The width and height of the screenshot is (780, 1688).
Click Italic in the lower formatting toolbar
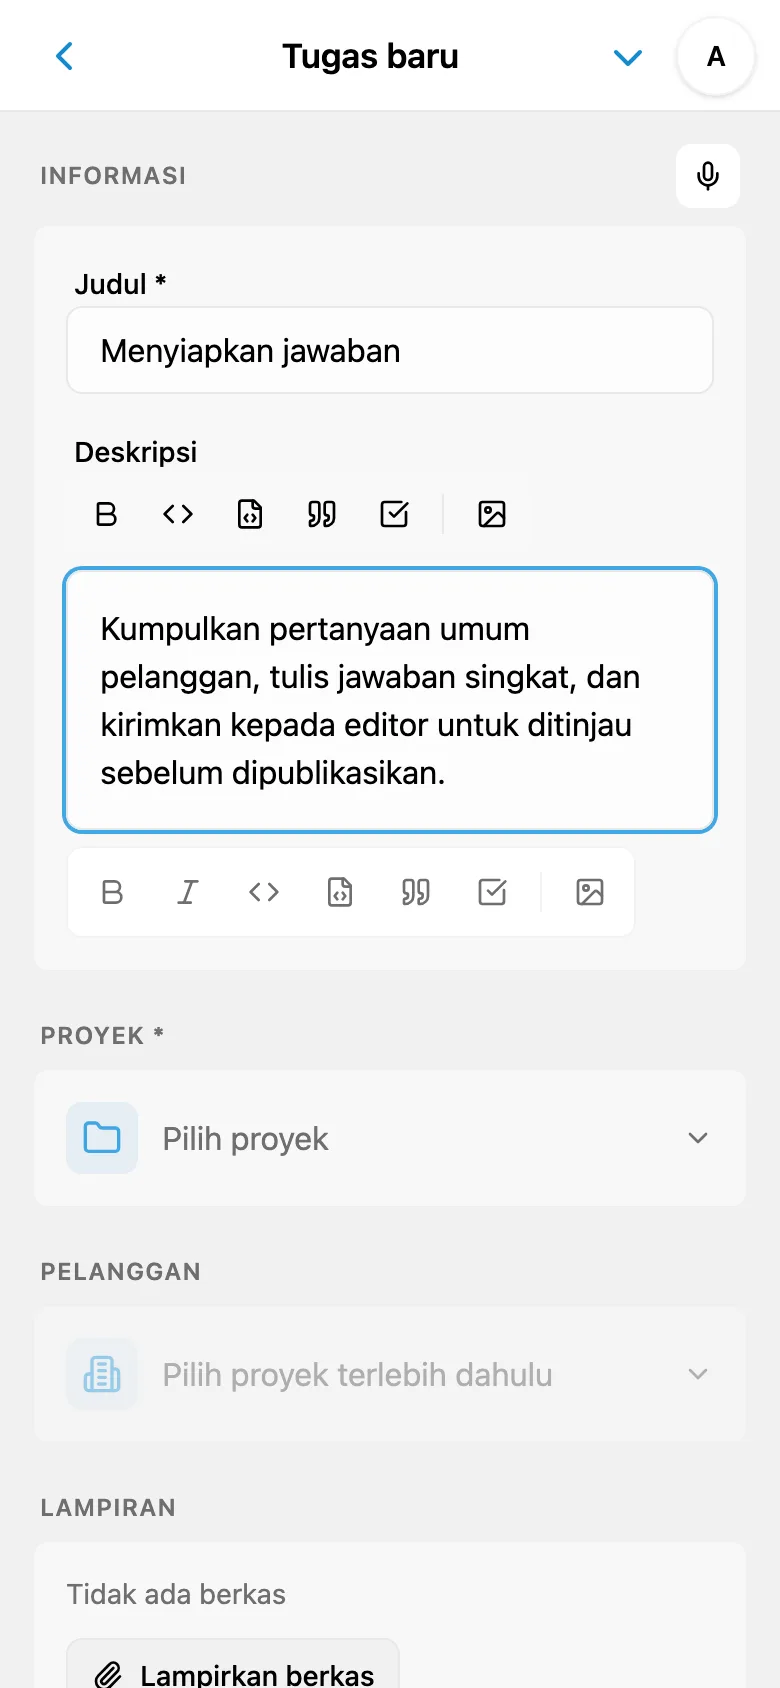188,892
